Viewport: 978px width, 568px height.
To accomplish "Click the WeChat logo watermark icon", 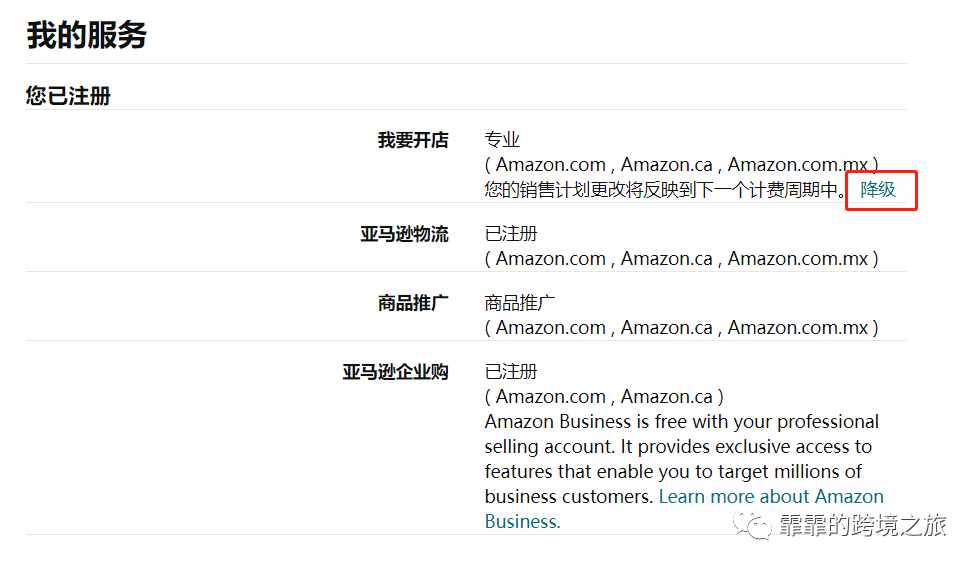I will pyautogui.click(x=752, y=526).
